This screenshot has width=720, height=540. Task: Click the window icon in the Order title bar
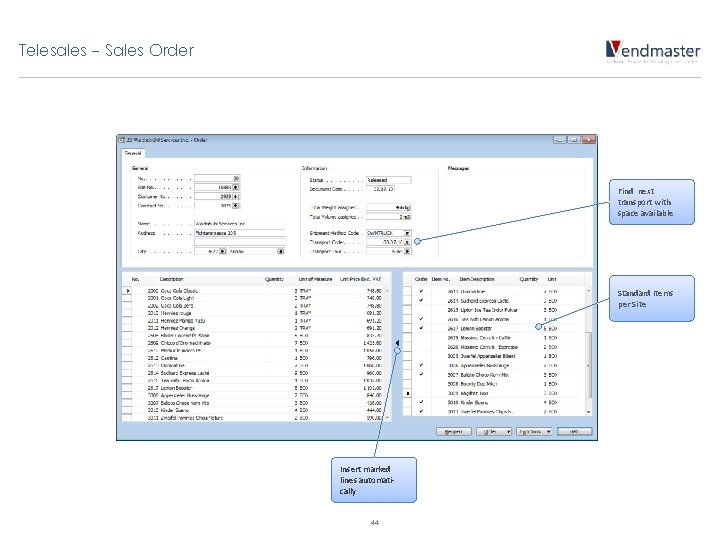pos(122,140)
